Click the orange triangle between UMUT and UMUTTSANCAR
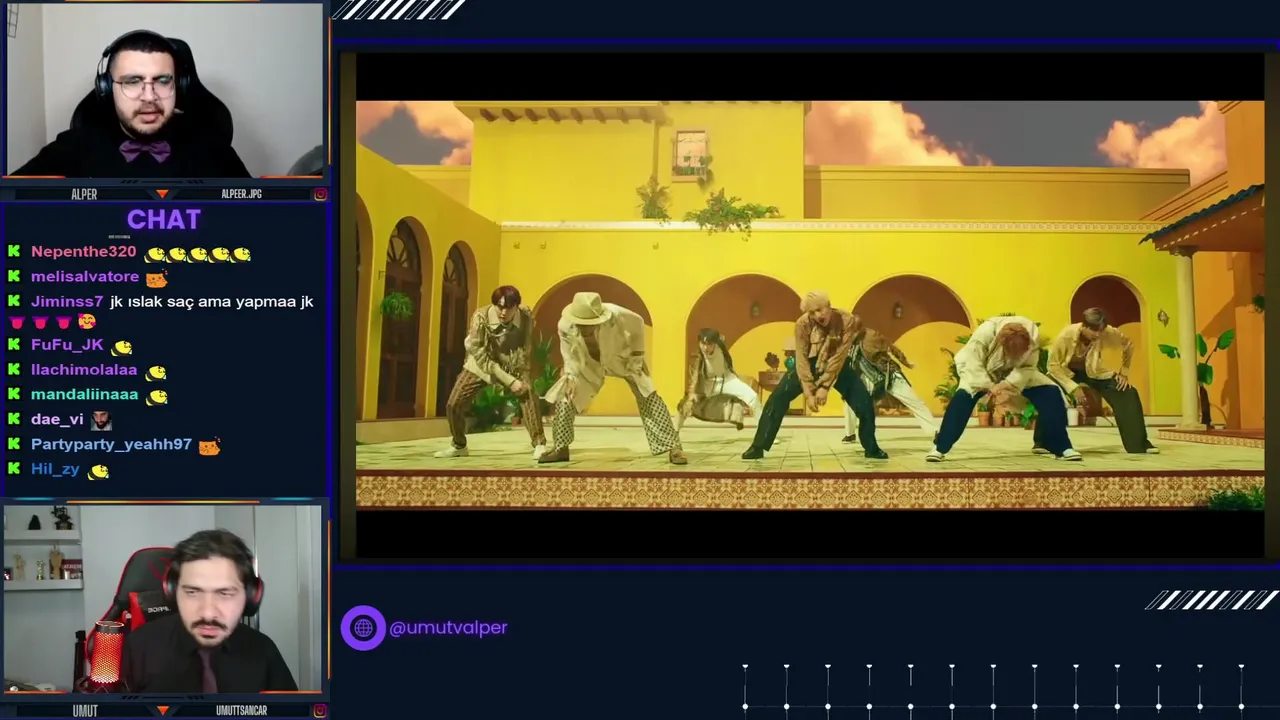This screenshot has height=720, width=1280. pos(162,711)
